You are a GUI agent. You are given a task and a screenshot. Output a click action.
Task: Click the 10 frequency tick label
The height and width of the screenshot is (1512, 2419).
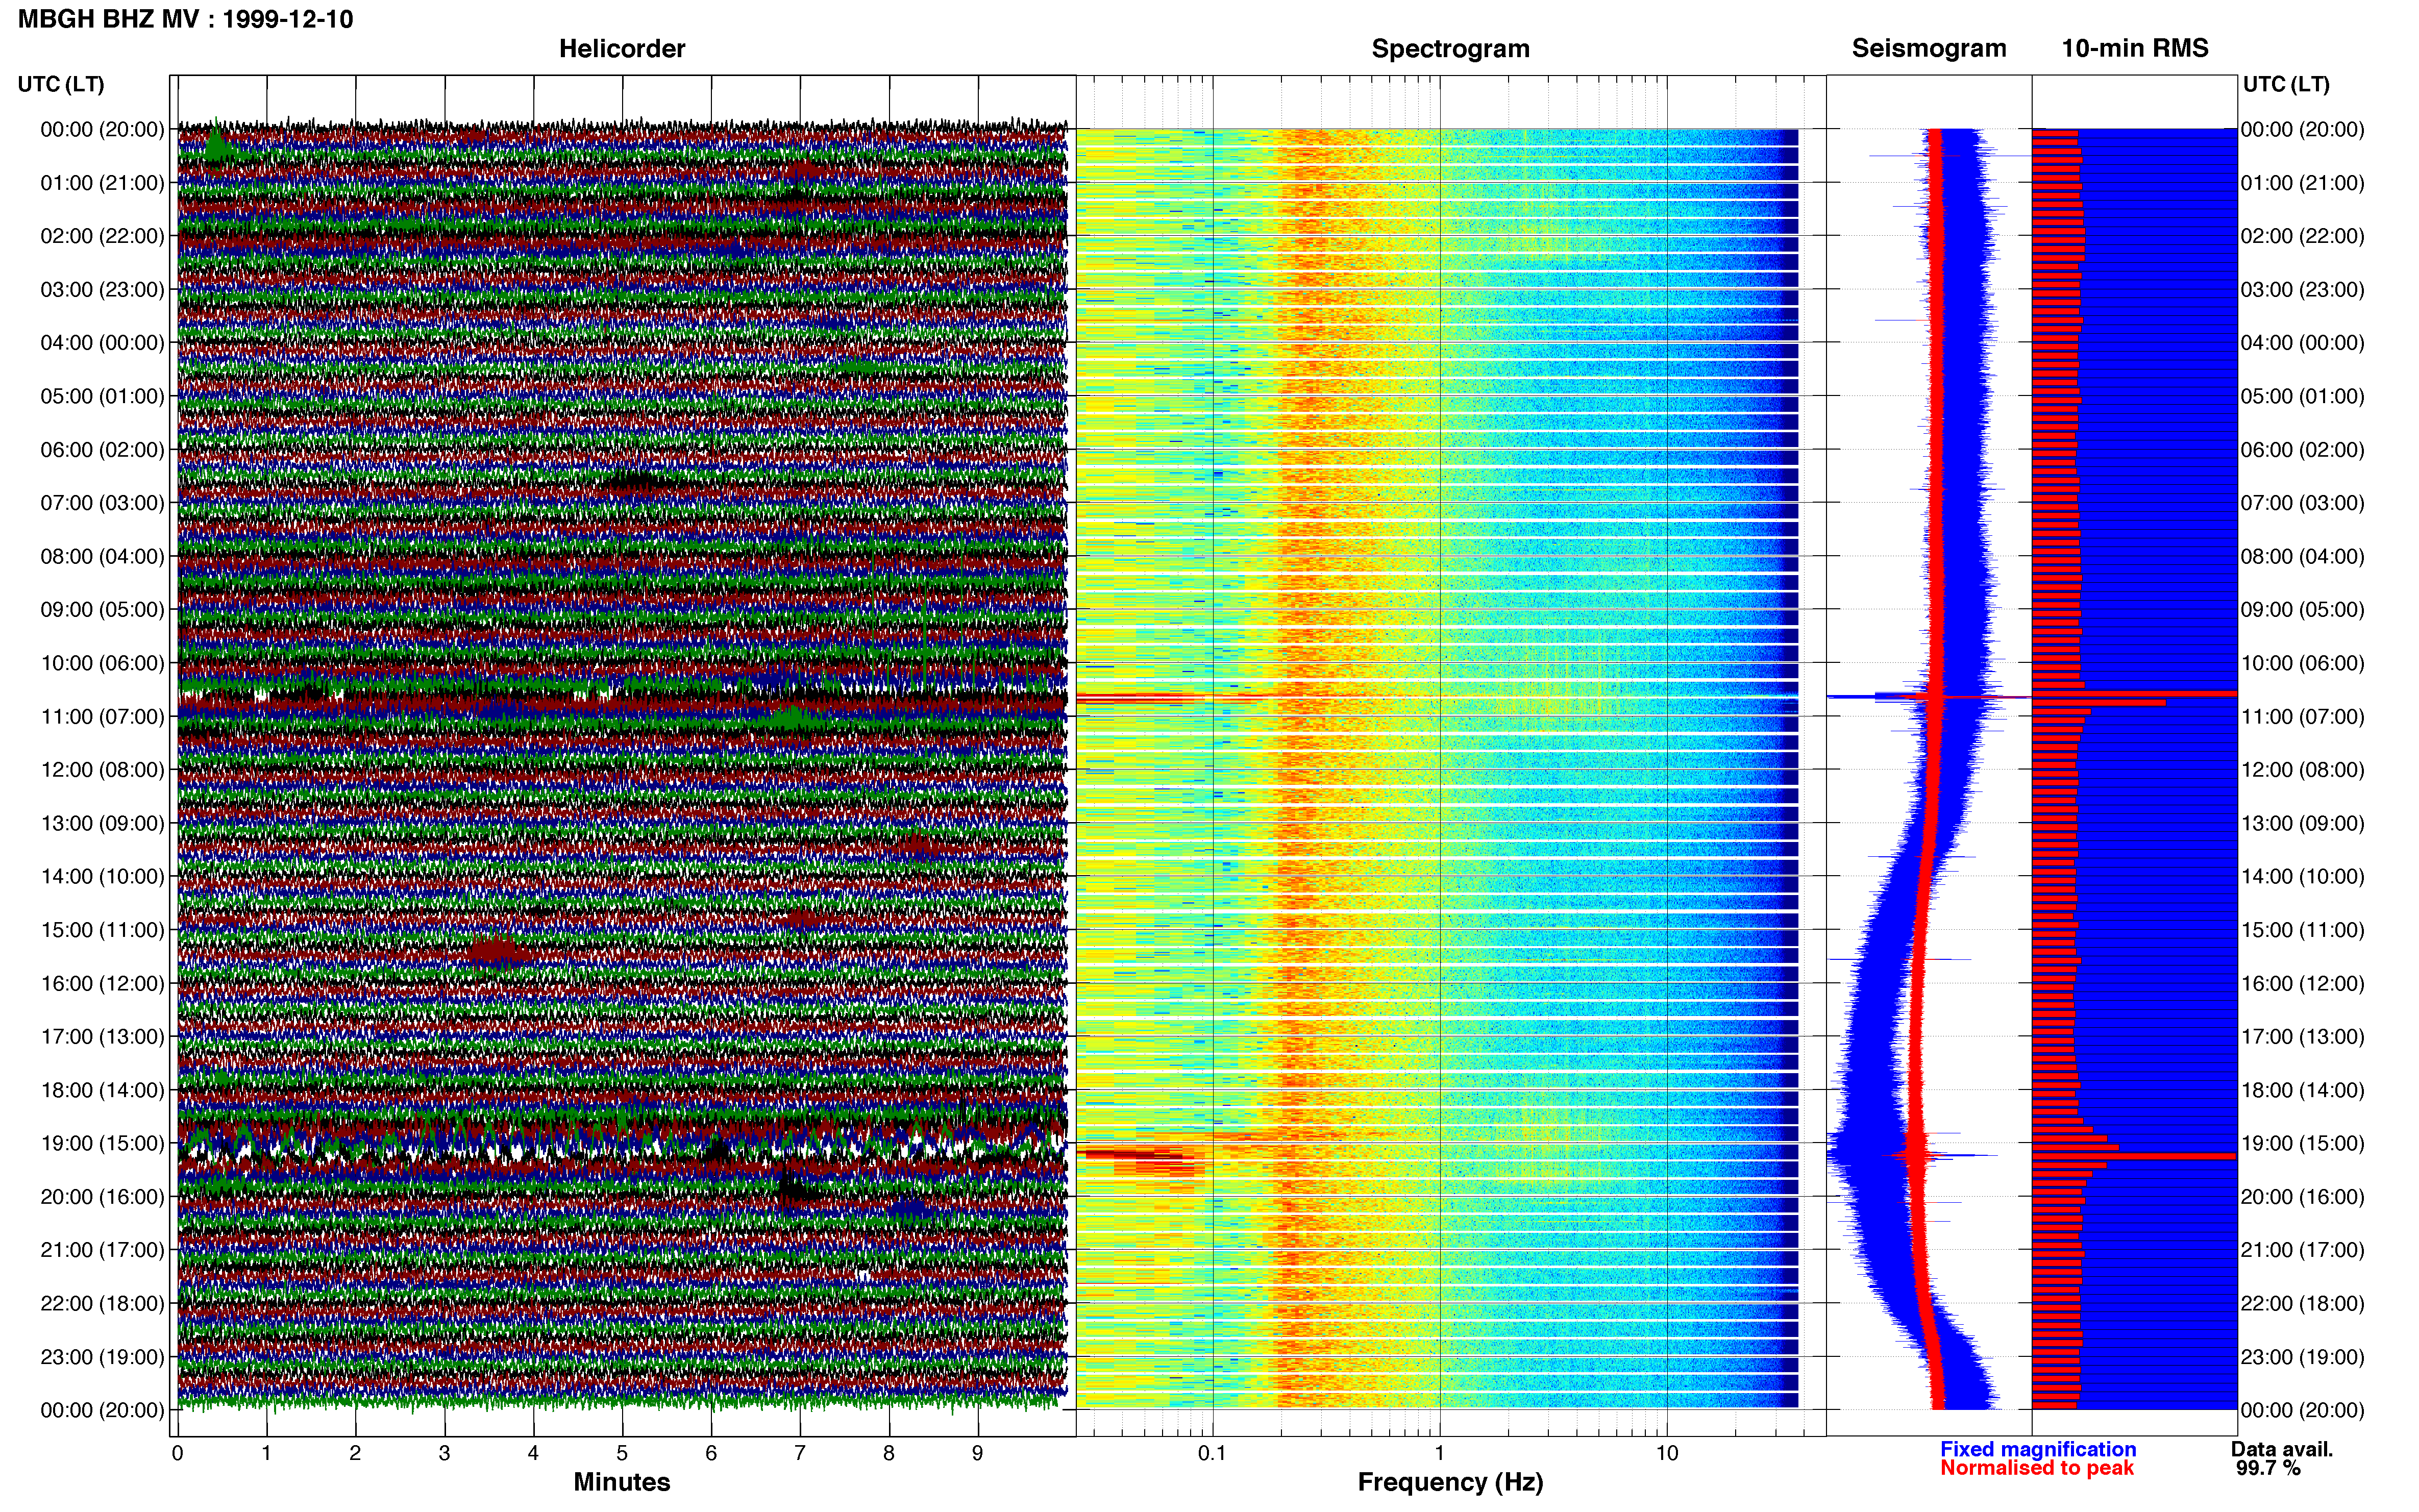coord(1667,1453)
